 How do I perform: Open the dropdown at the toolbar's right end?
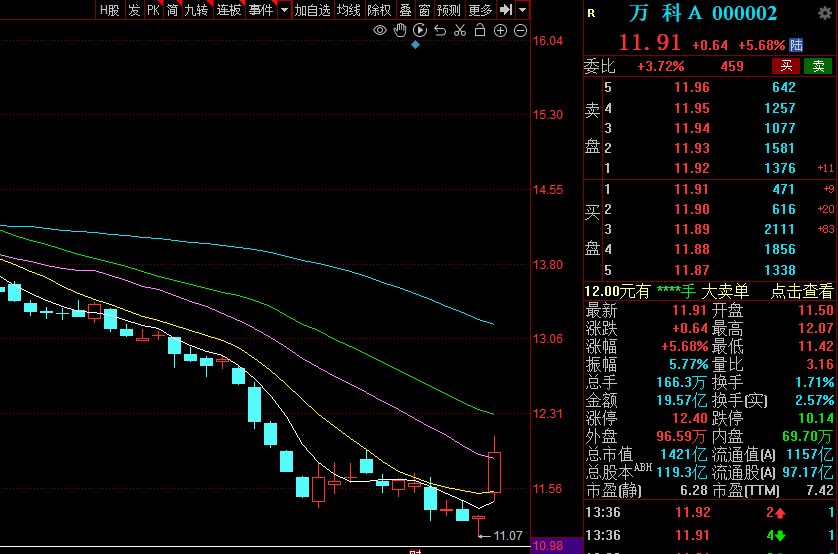tap(523, 10)
